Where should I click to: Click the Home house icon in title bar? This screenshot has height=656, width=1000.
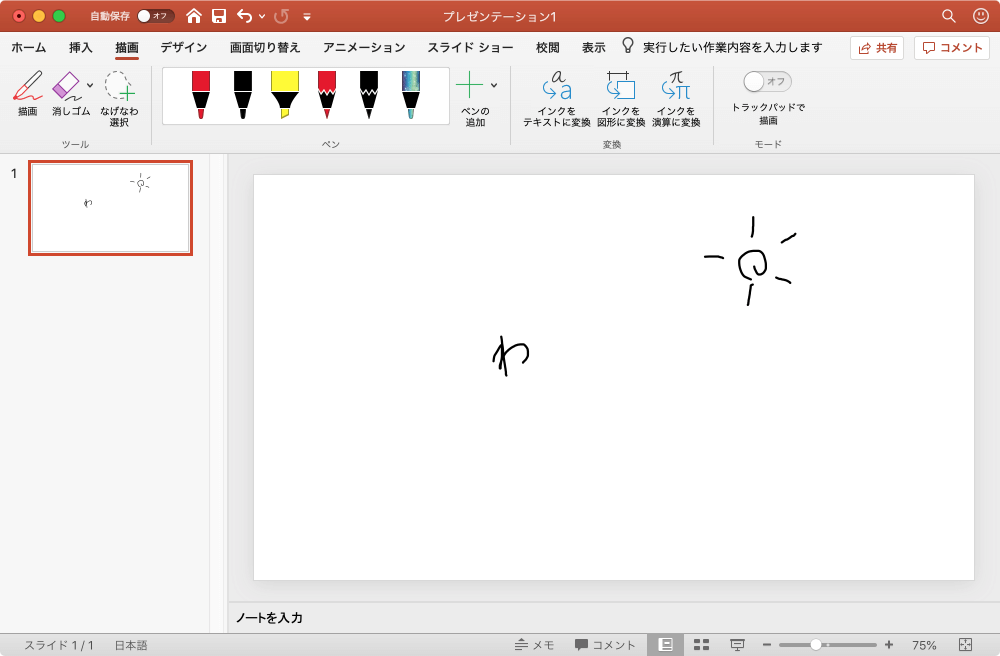click(194, 16)
